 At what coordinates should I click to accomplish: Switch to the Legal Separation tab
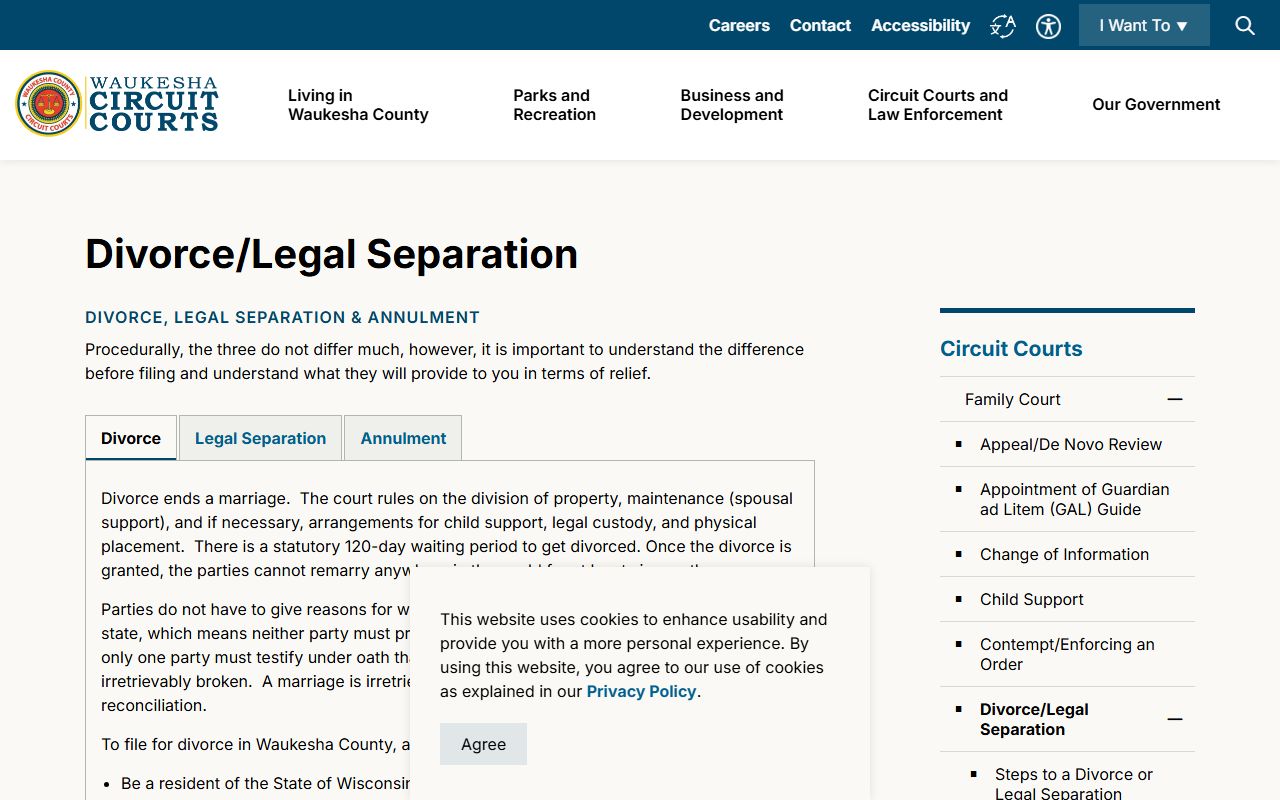click(260, 438)
